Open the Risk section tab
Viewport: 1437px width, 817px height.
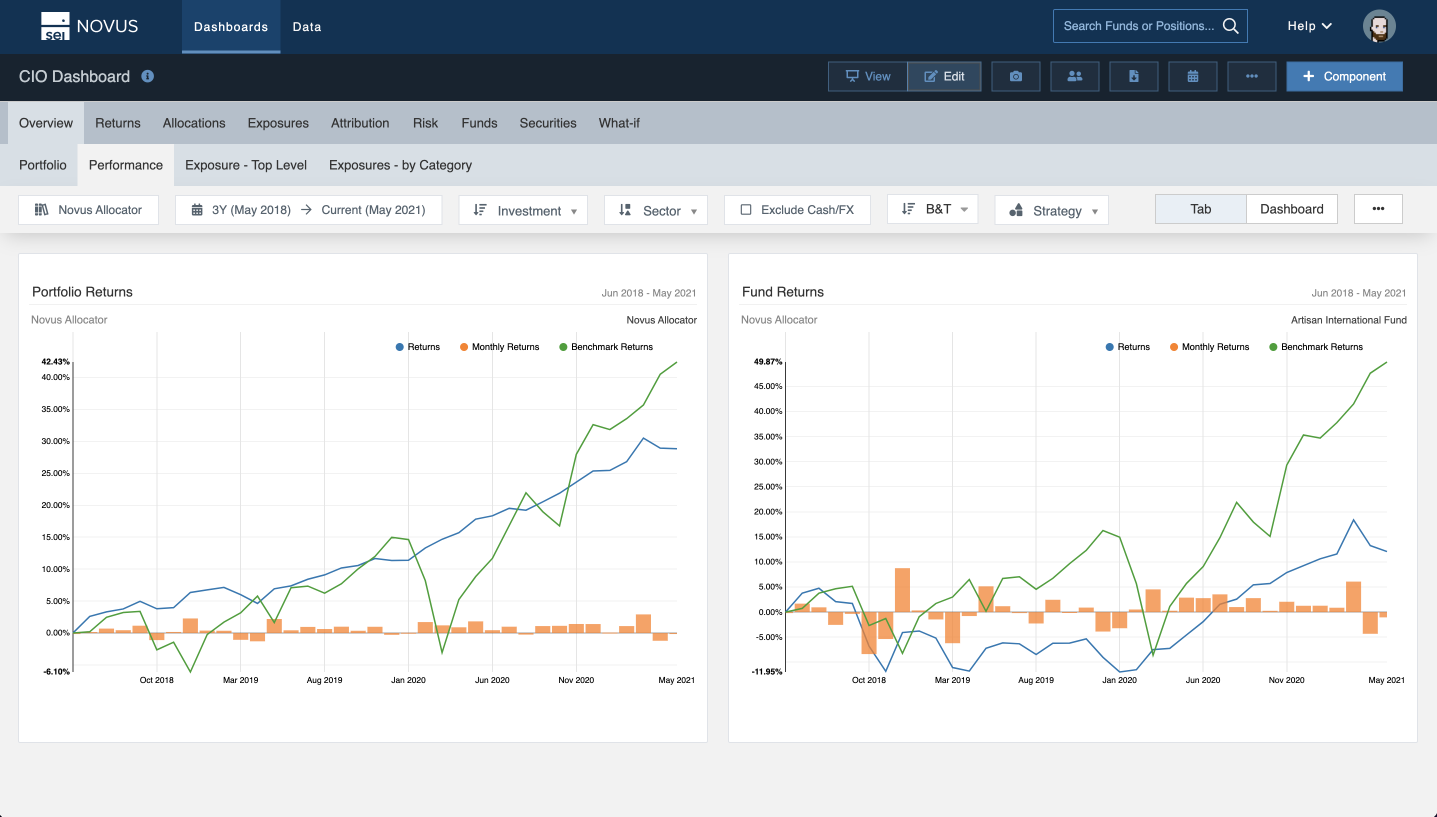(425, 122)
